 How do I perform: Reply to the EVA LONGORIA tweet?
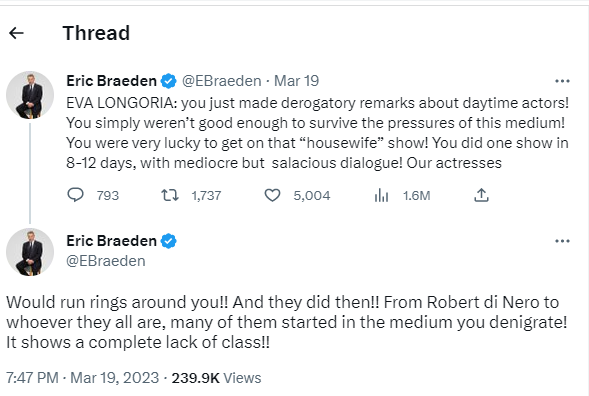[76, 195]
